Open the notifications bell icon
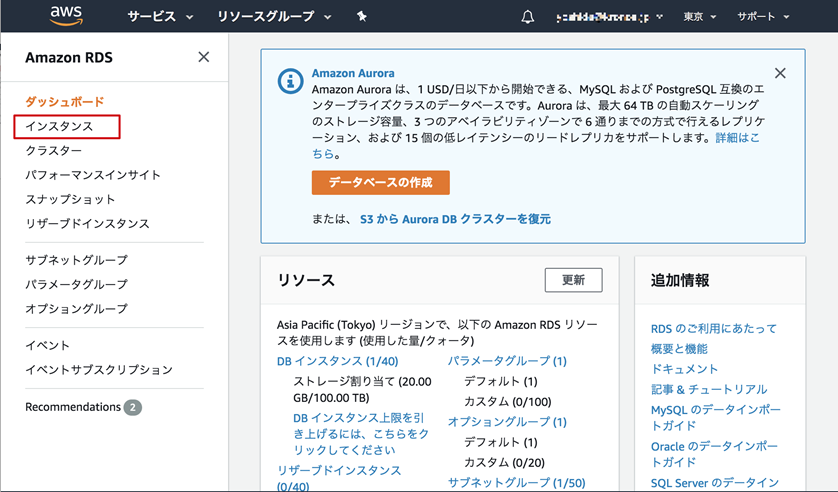Viewport: 838px width, 492px height. [528, 17]
